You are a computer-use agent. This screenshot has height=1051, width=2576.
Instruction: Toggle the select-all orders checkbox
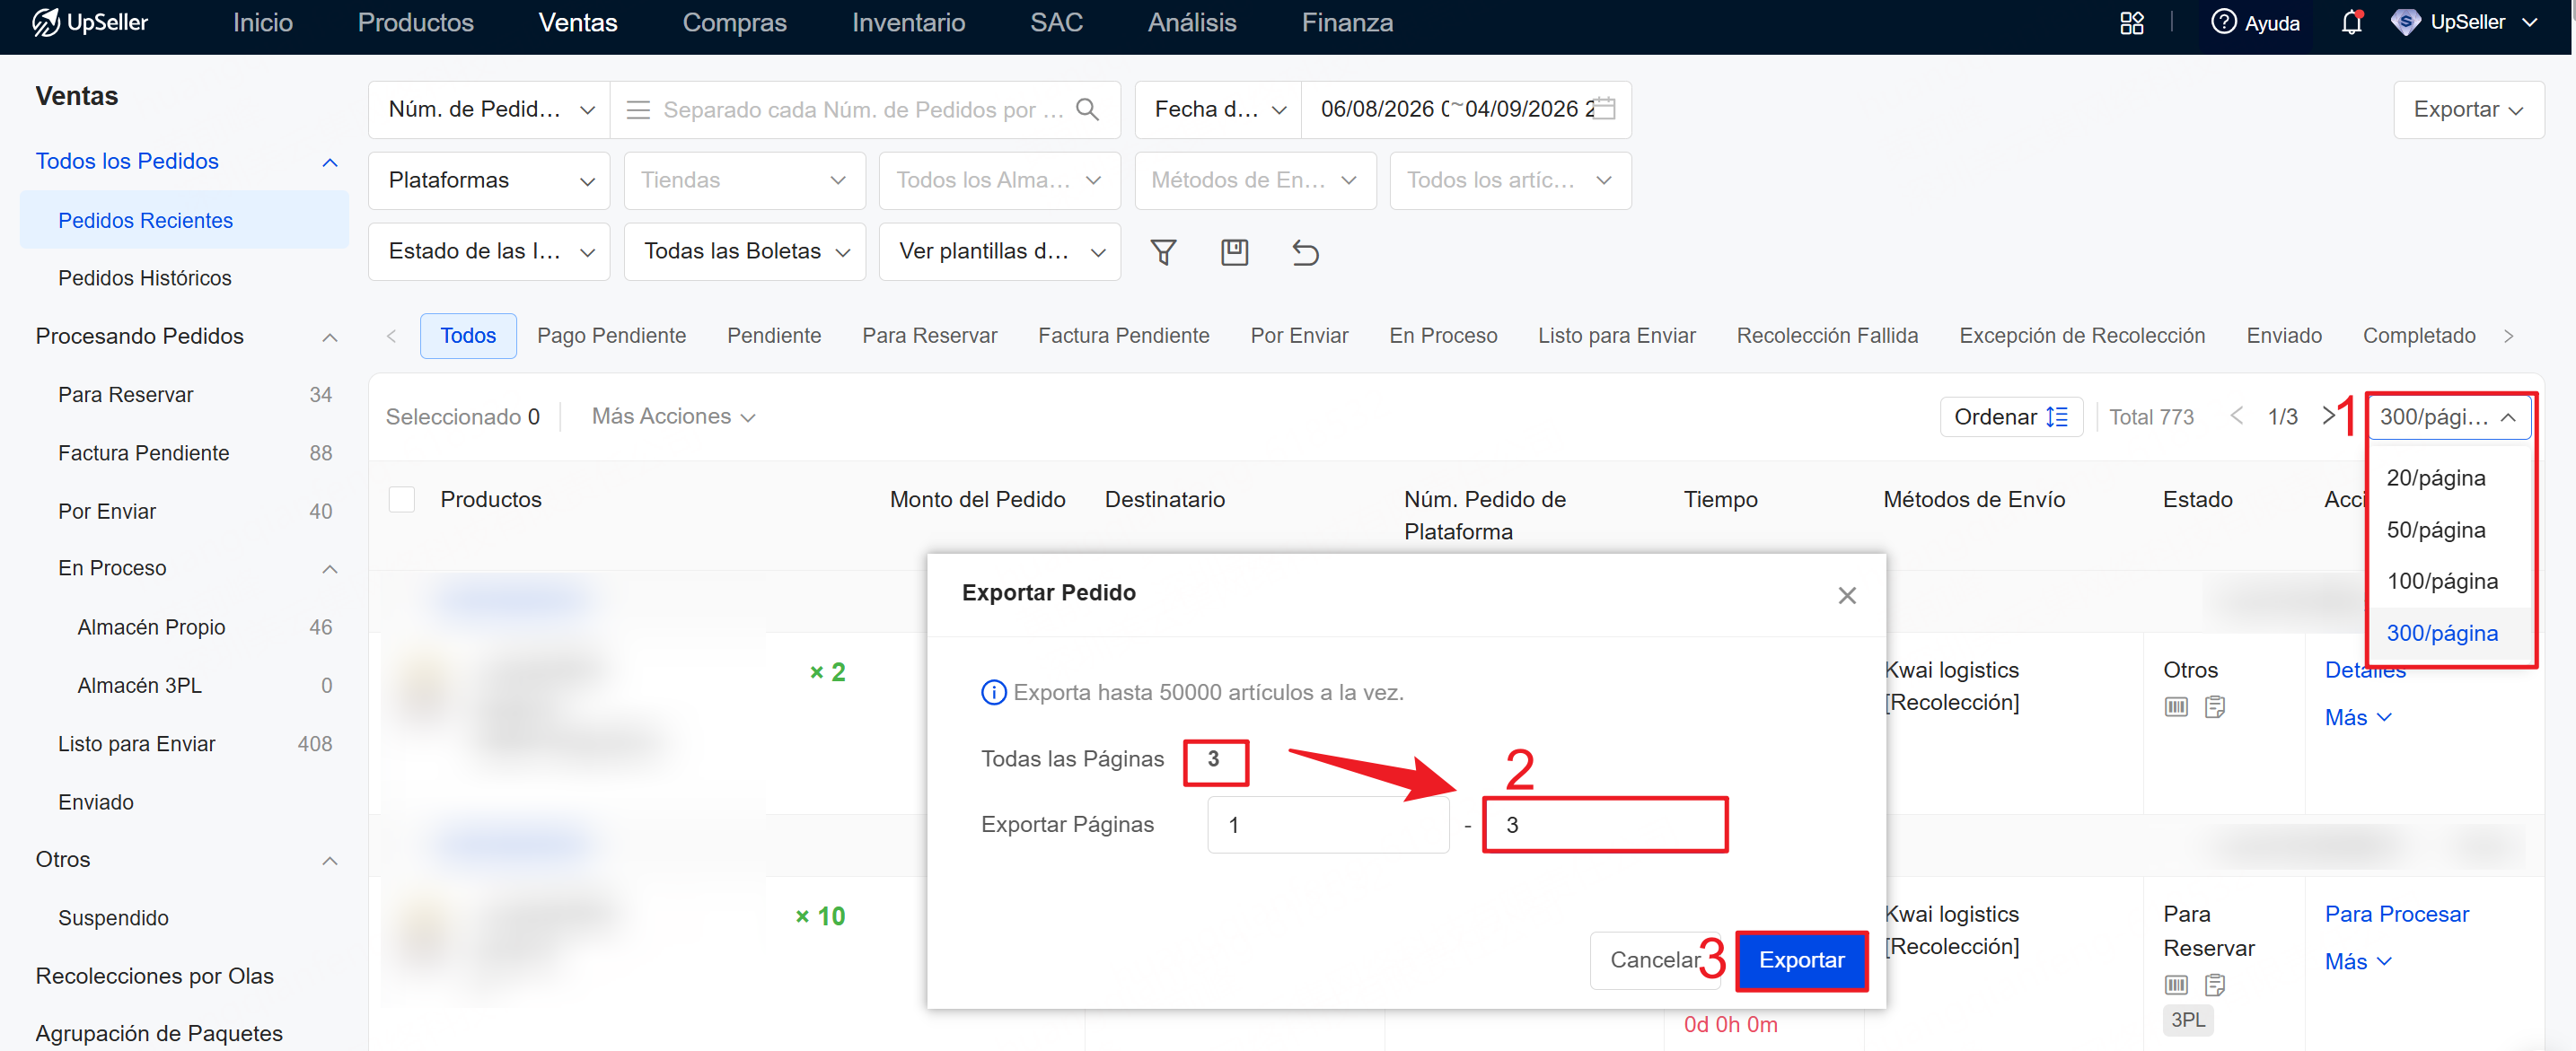[402, 499]
